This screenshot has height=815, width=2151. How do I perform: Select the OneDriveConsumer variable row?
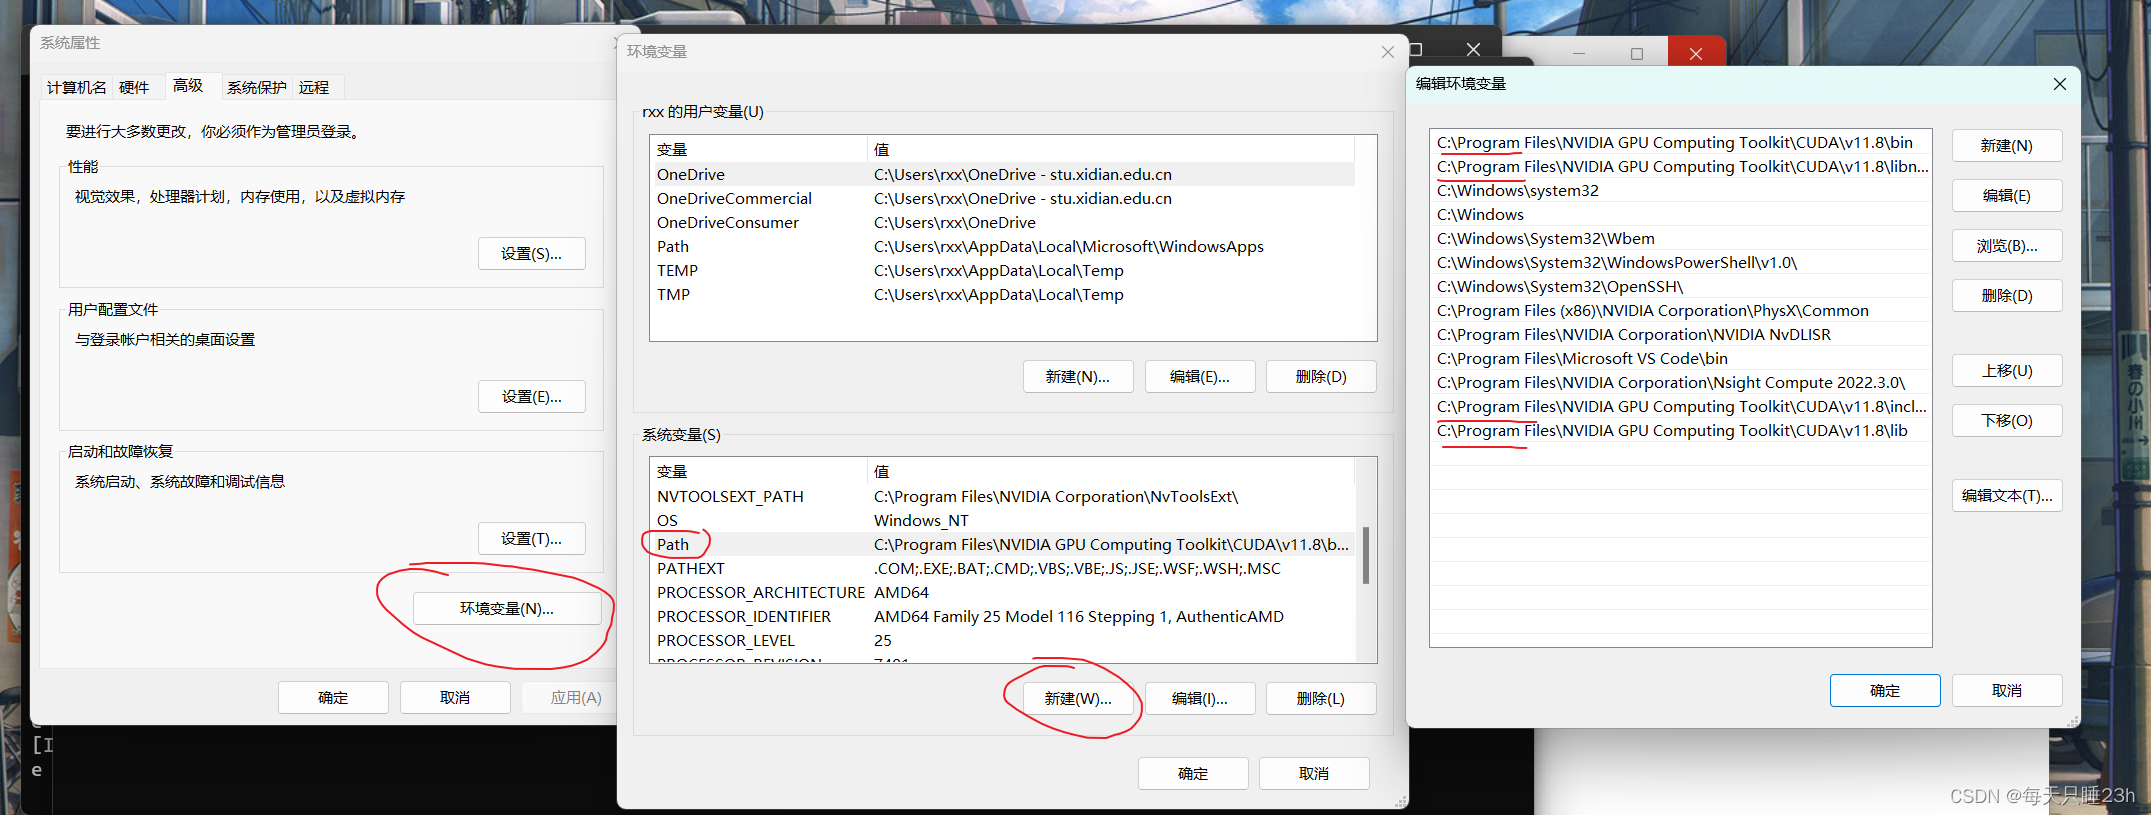coord(1003,222)
